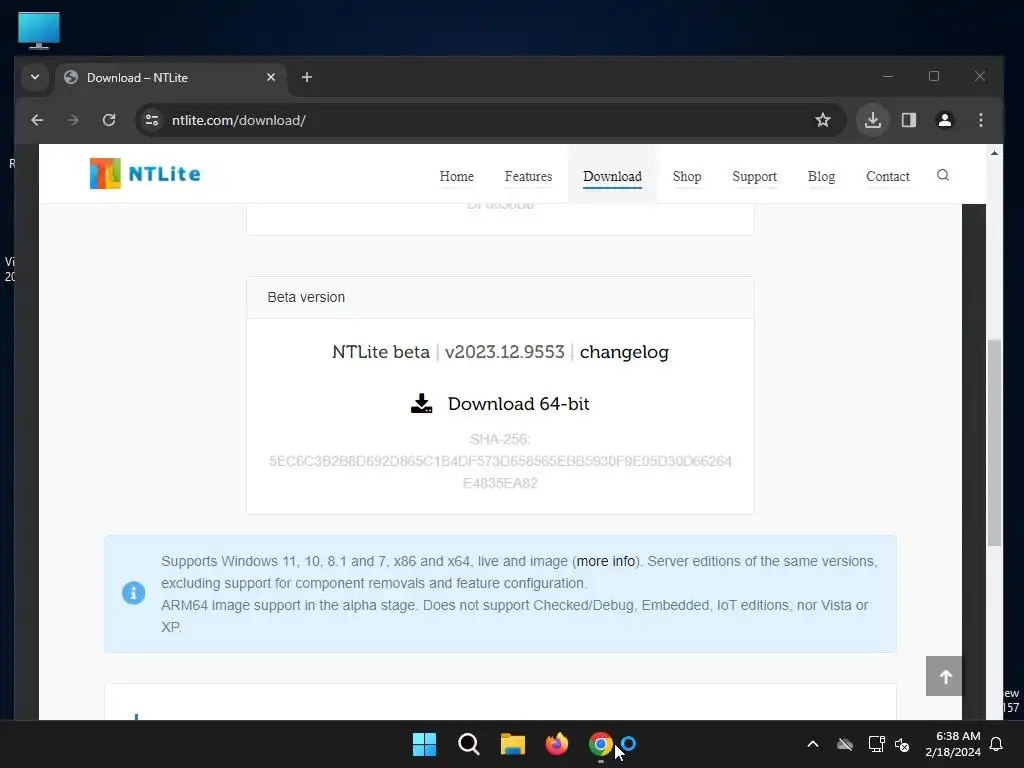Open Windows Search from the taskbar
Screen dimensions: 1024x768
click(x=469, y=744)
